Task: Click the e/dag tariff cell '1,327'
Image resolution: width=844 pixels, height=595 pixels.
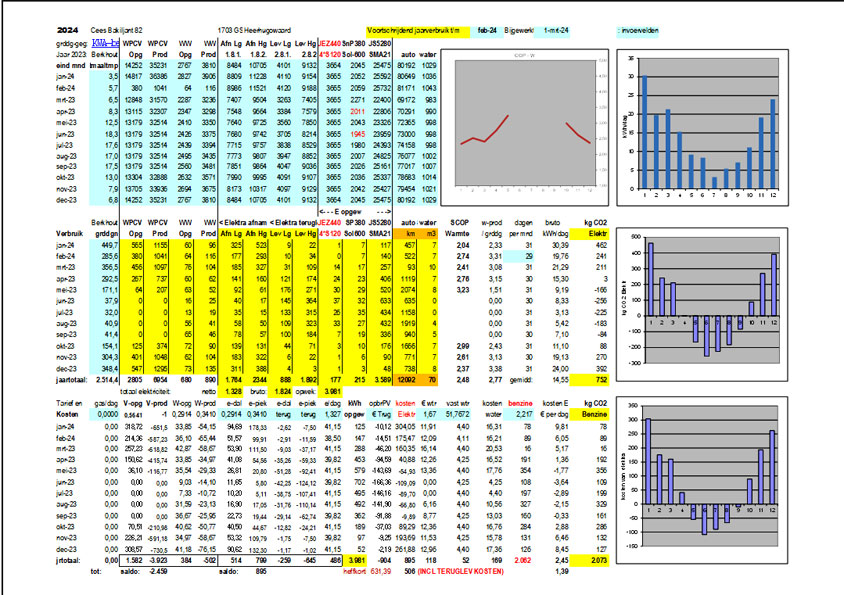Action: (332, 414)
